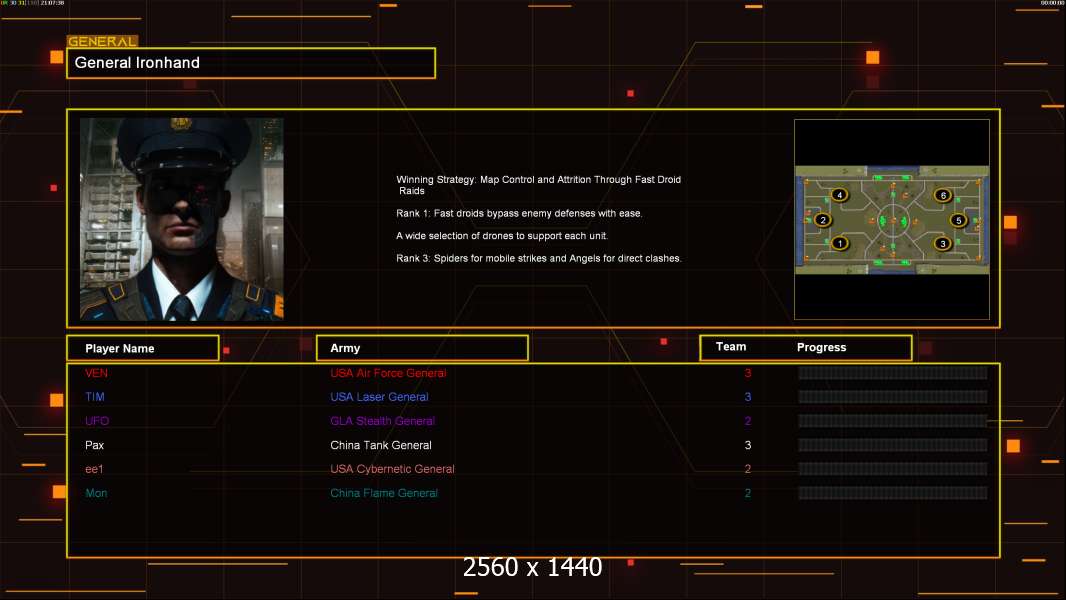The height and width of the screenshot is (600, 1066).
Task: Click UFO's loading progress bar
Action: 893,421
